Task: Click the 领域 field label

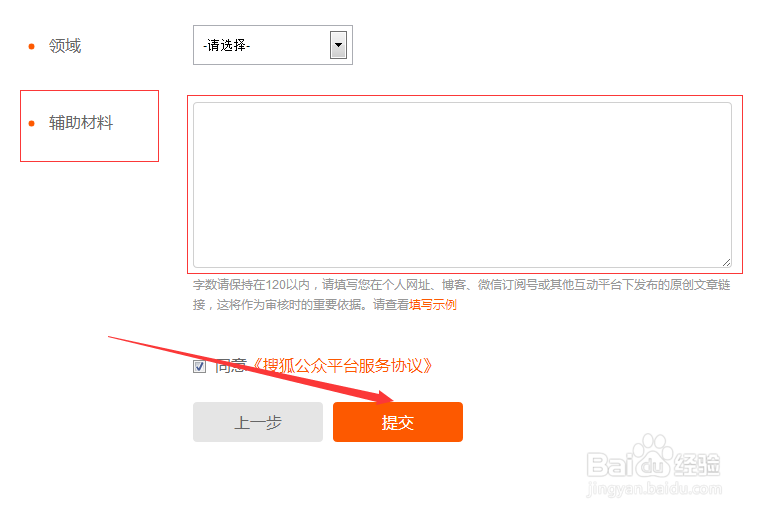Action: pyautogui.click(x=65, y=46)
